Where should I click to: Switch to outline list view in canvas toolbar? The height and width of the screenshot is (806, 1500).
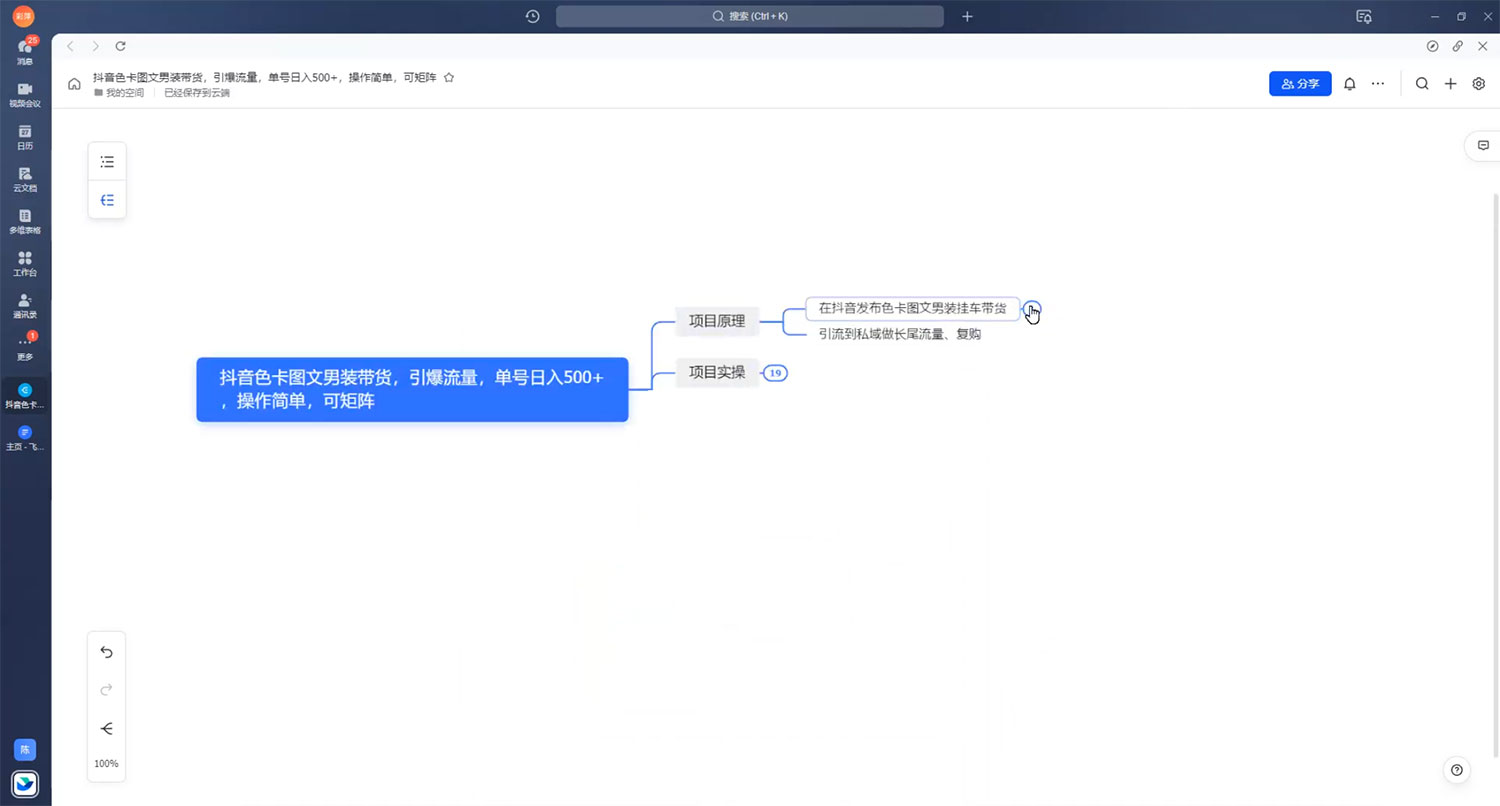107,161
